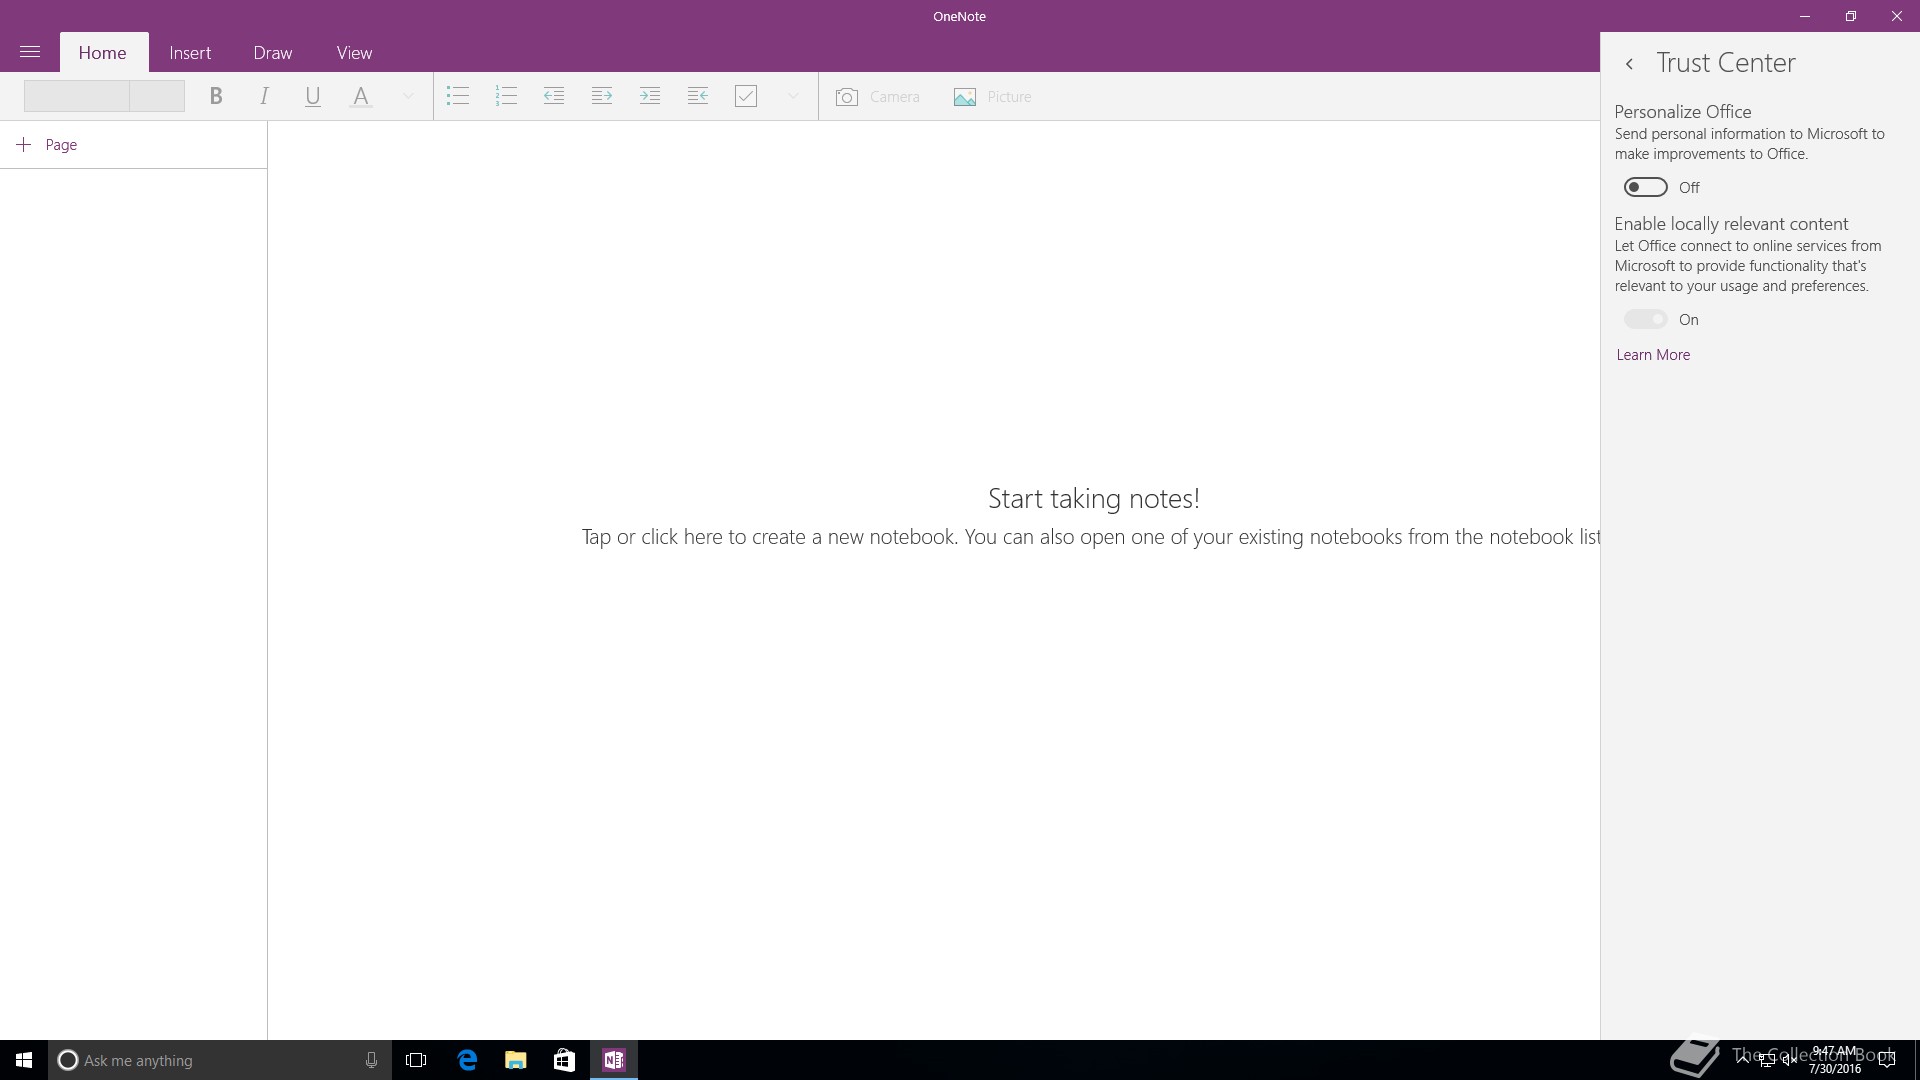1920x1080 pixels.
Task: Restore down the OneNote window
Action: pos(1851,16)
